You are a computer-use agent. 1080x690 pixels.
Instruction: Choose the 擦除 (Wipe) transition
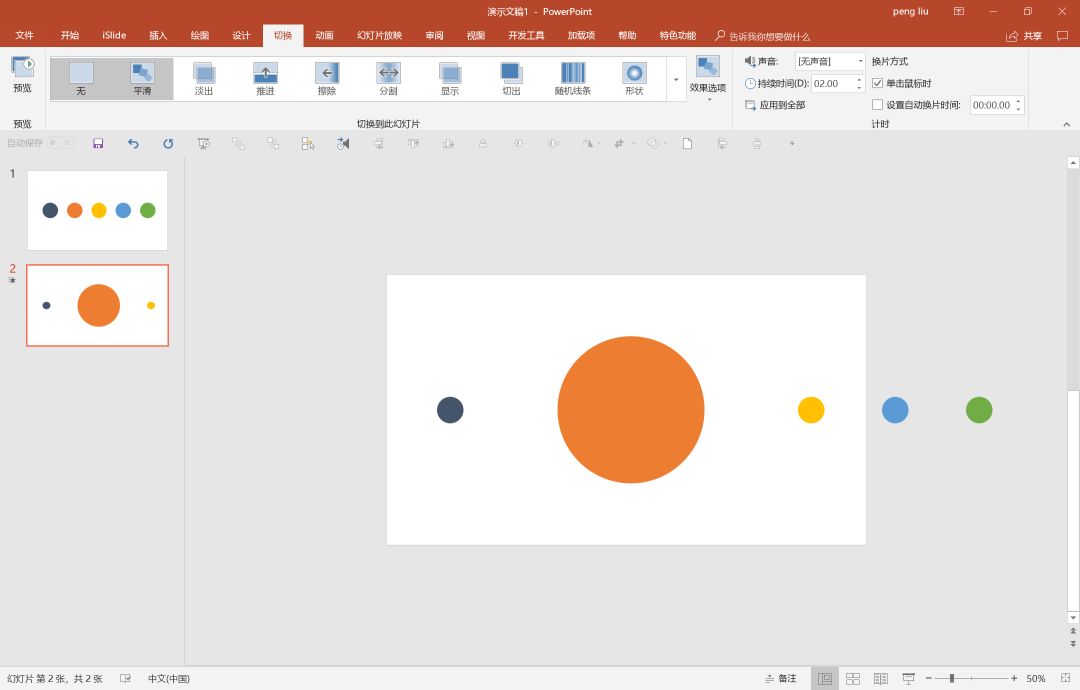coord(327,79)
